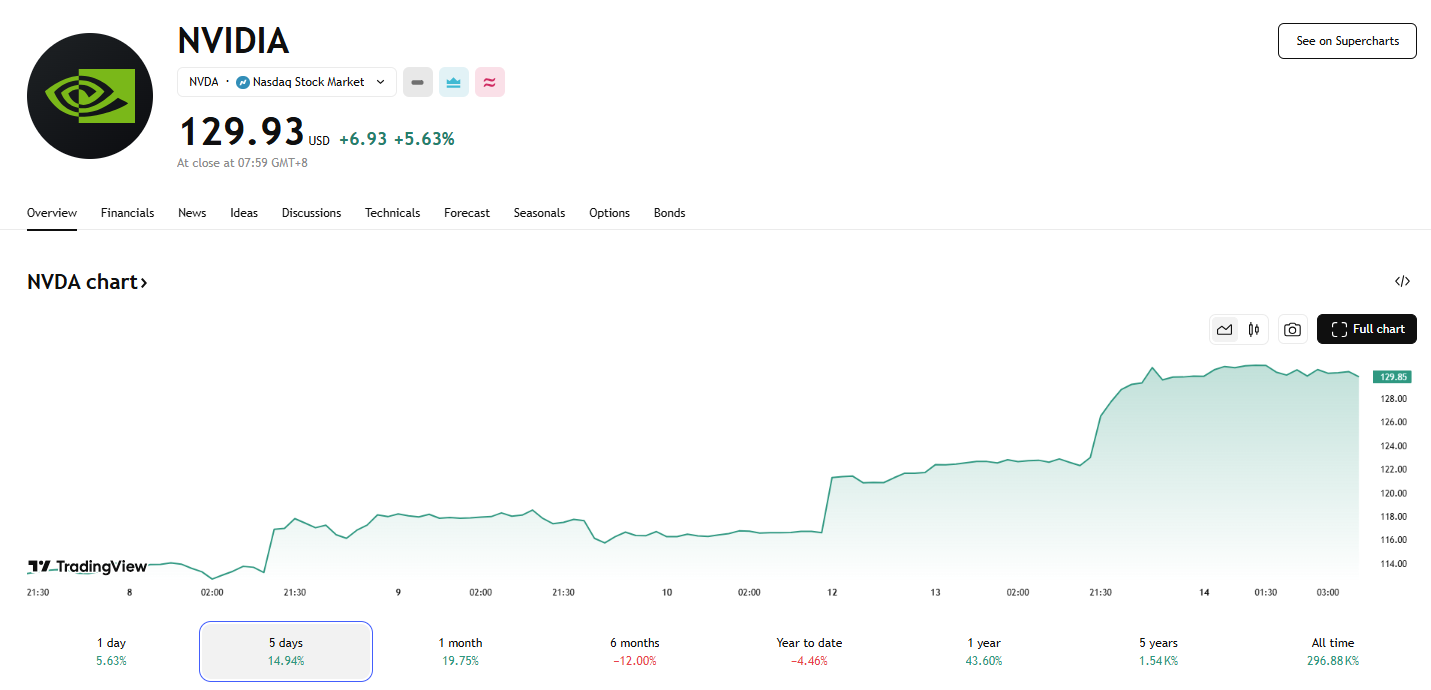Take a chart snapshot with camera icon
Screen dimensions: 1431x690
[1292, 329]
